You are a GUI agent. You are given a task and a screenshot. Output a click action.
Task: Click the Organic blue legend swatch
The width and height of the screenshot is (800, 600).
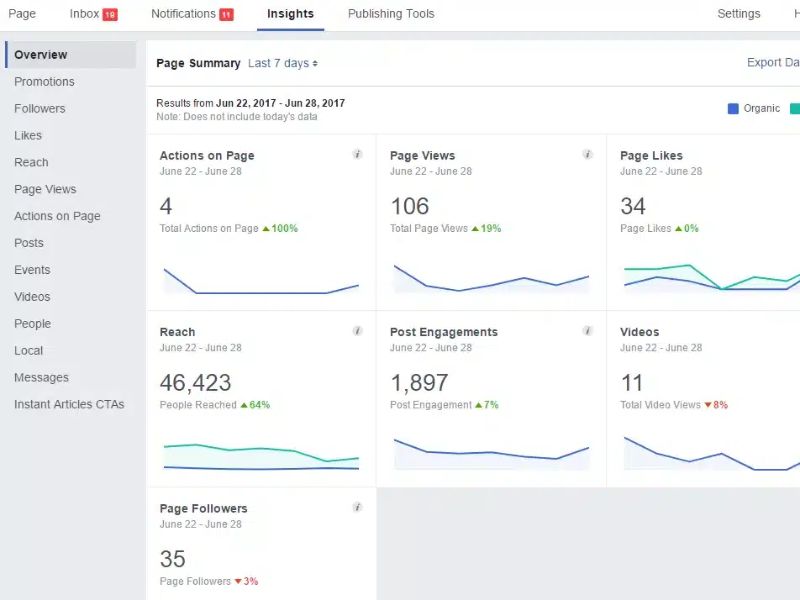[x=733, y=108]
